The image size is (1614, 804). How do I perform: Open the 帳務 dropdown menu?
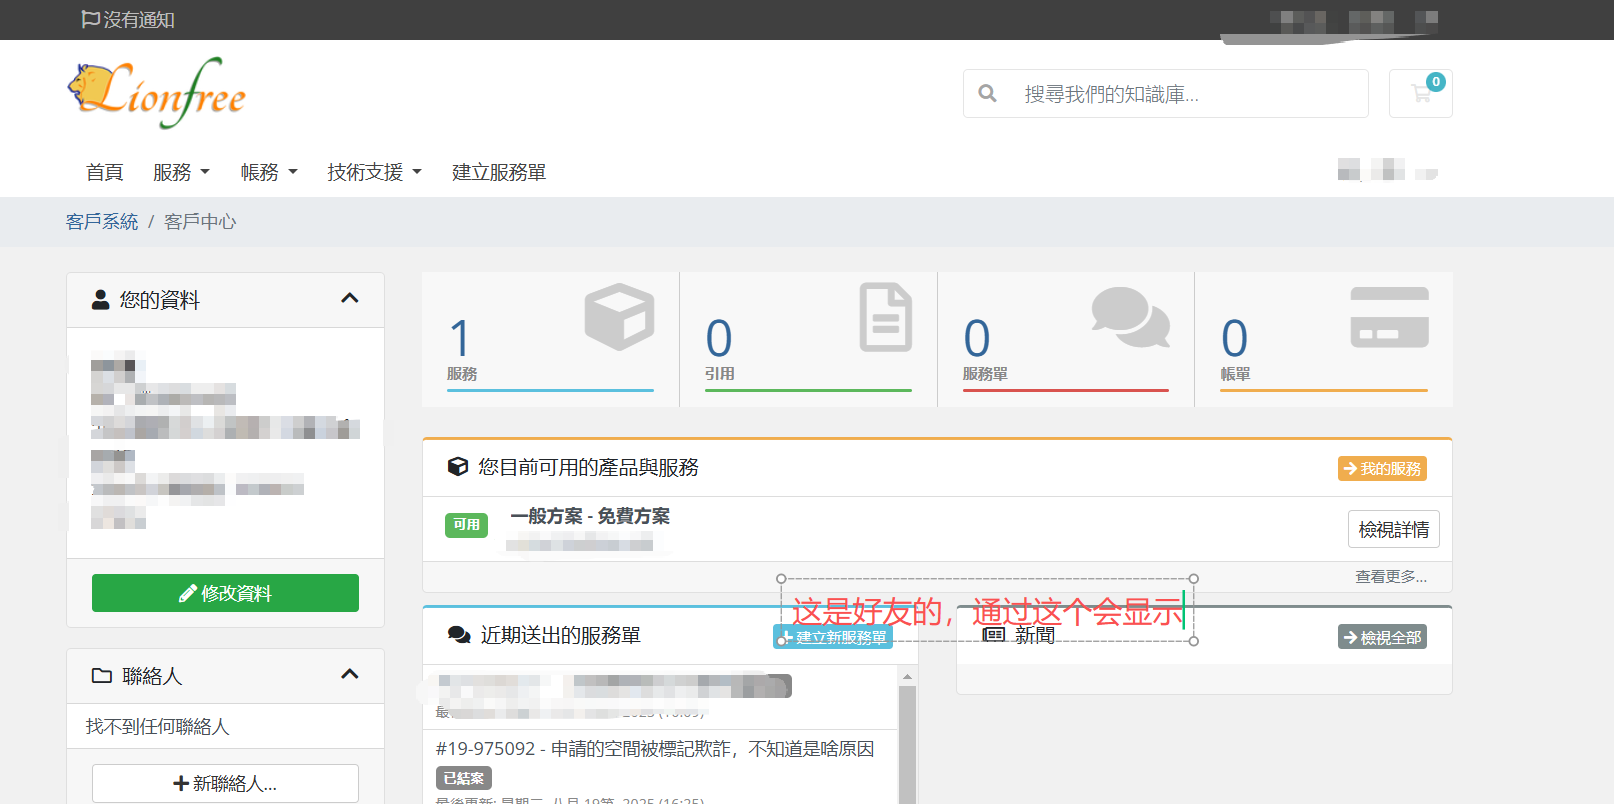(x=269, y=172)
